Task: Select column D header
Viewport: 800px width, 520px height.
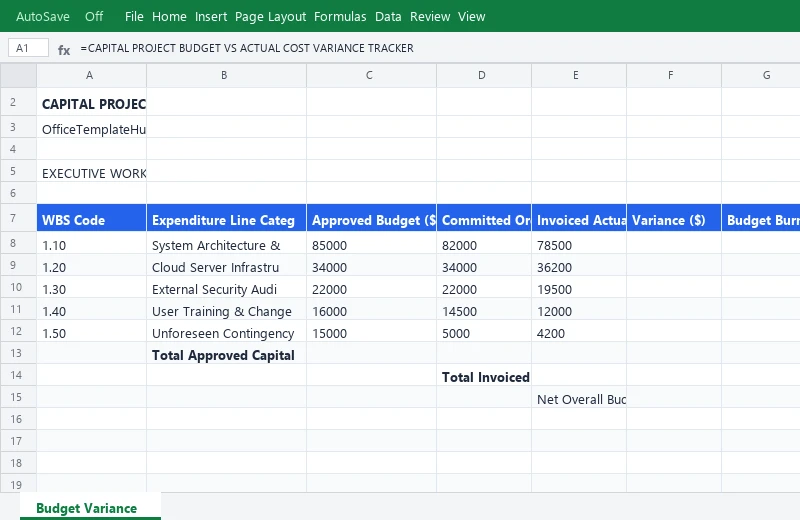Action: pos(484,75)
